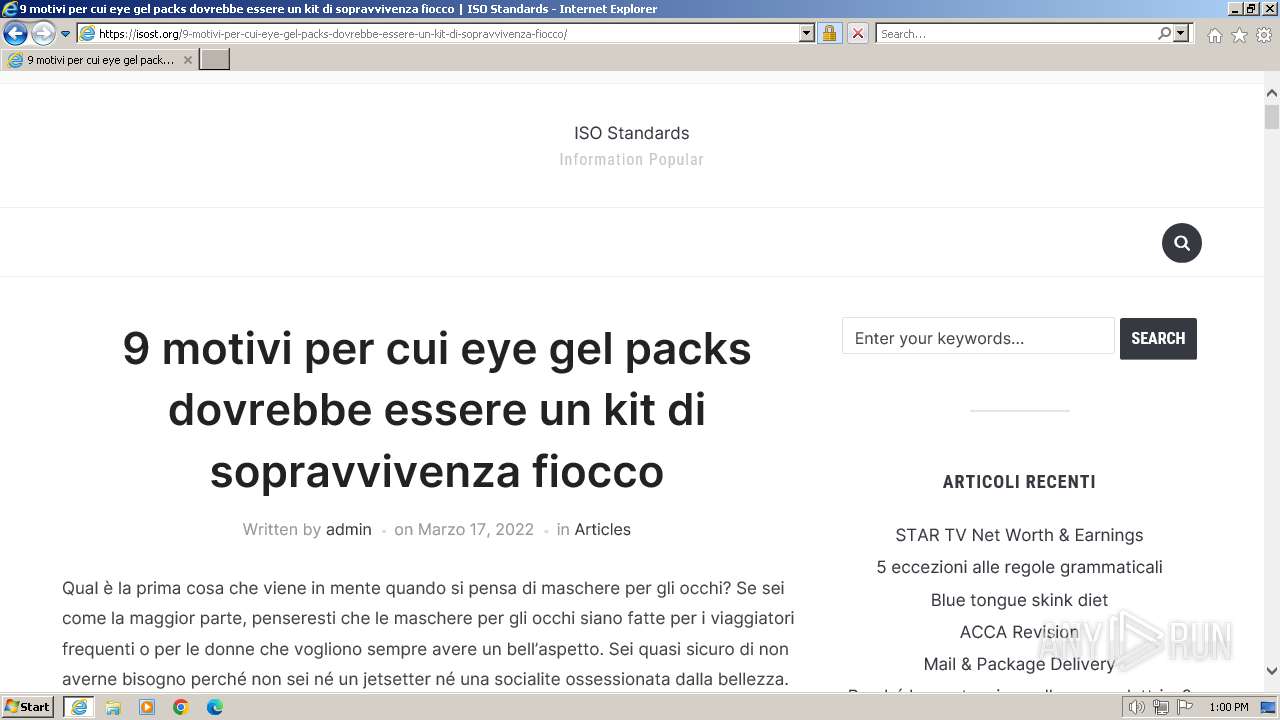Open the Tools gear icon
The width and height of the screenshot is (1280, 720).
(1264, 35)
